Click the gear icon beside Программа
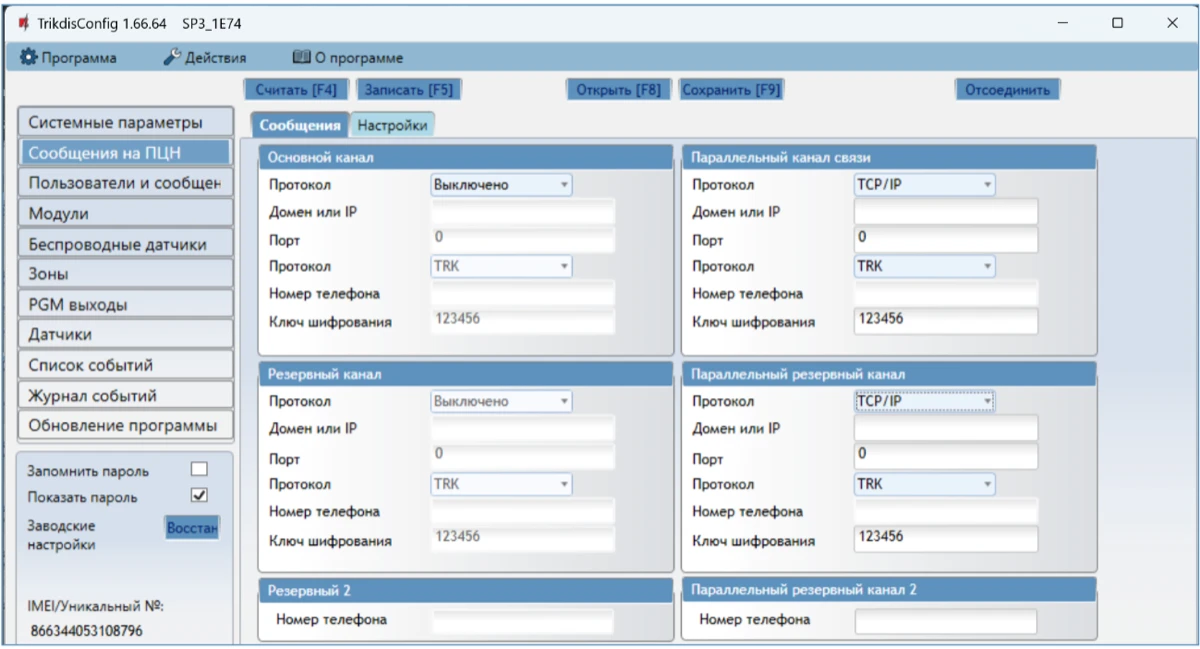Screen dimensions: 1200x649 pyautogui.click(x=28, y=58)
